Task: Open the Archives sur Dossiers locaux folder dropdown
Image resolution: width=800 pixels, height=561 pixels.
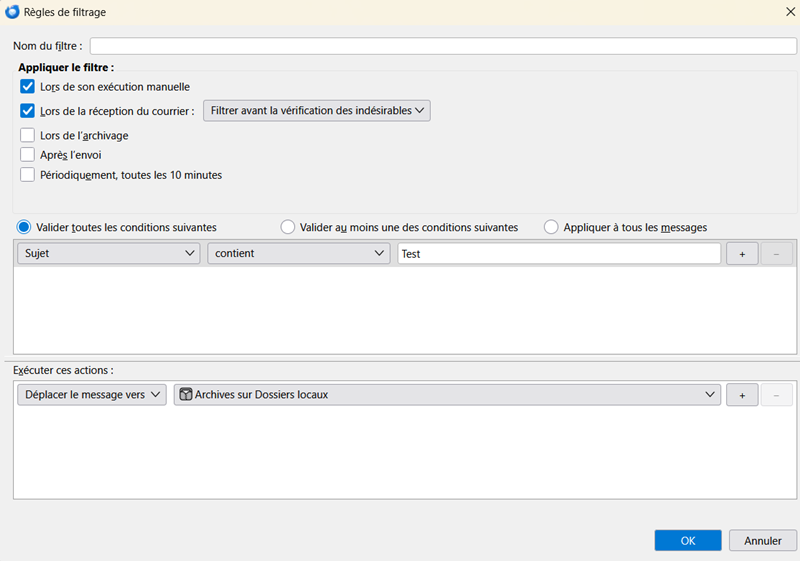Action: 447,395
